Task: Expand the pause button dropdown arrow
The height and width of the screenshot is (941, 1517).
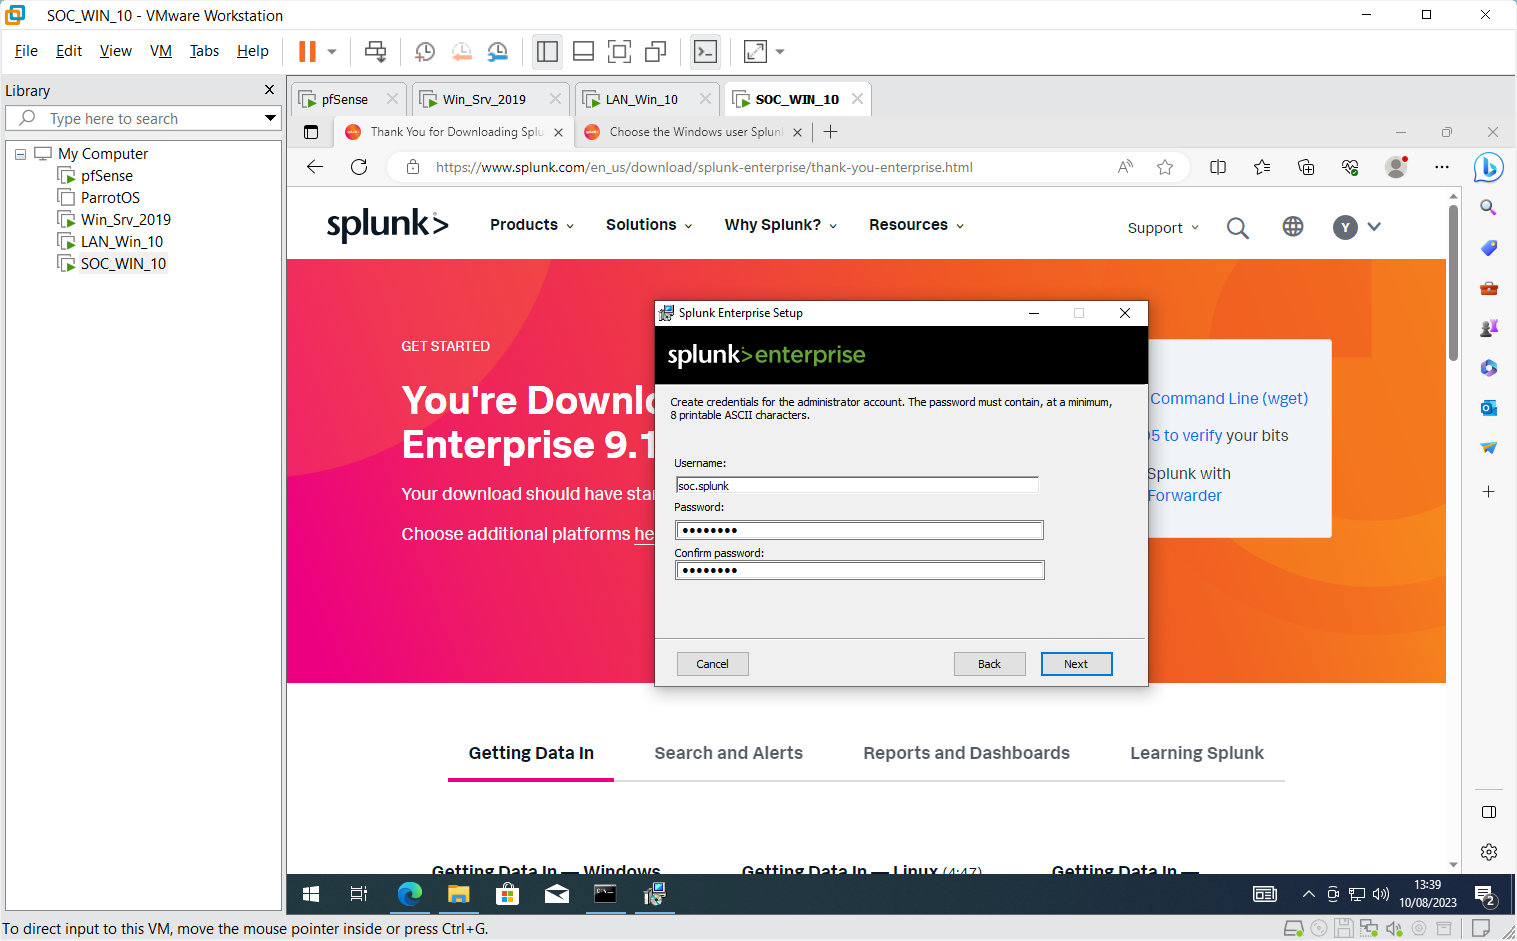Action: (x=332, y=51)
